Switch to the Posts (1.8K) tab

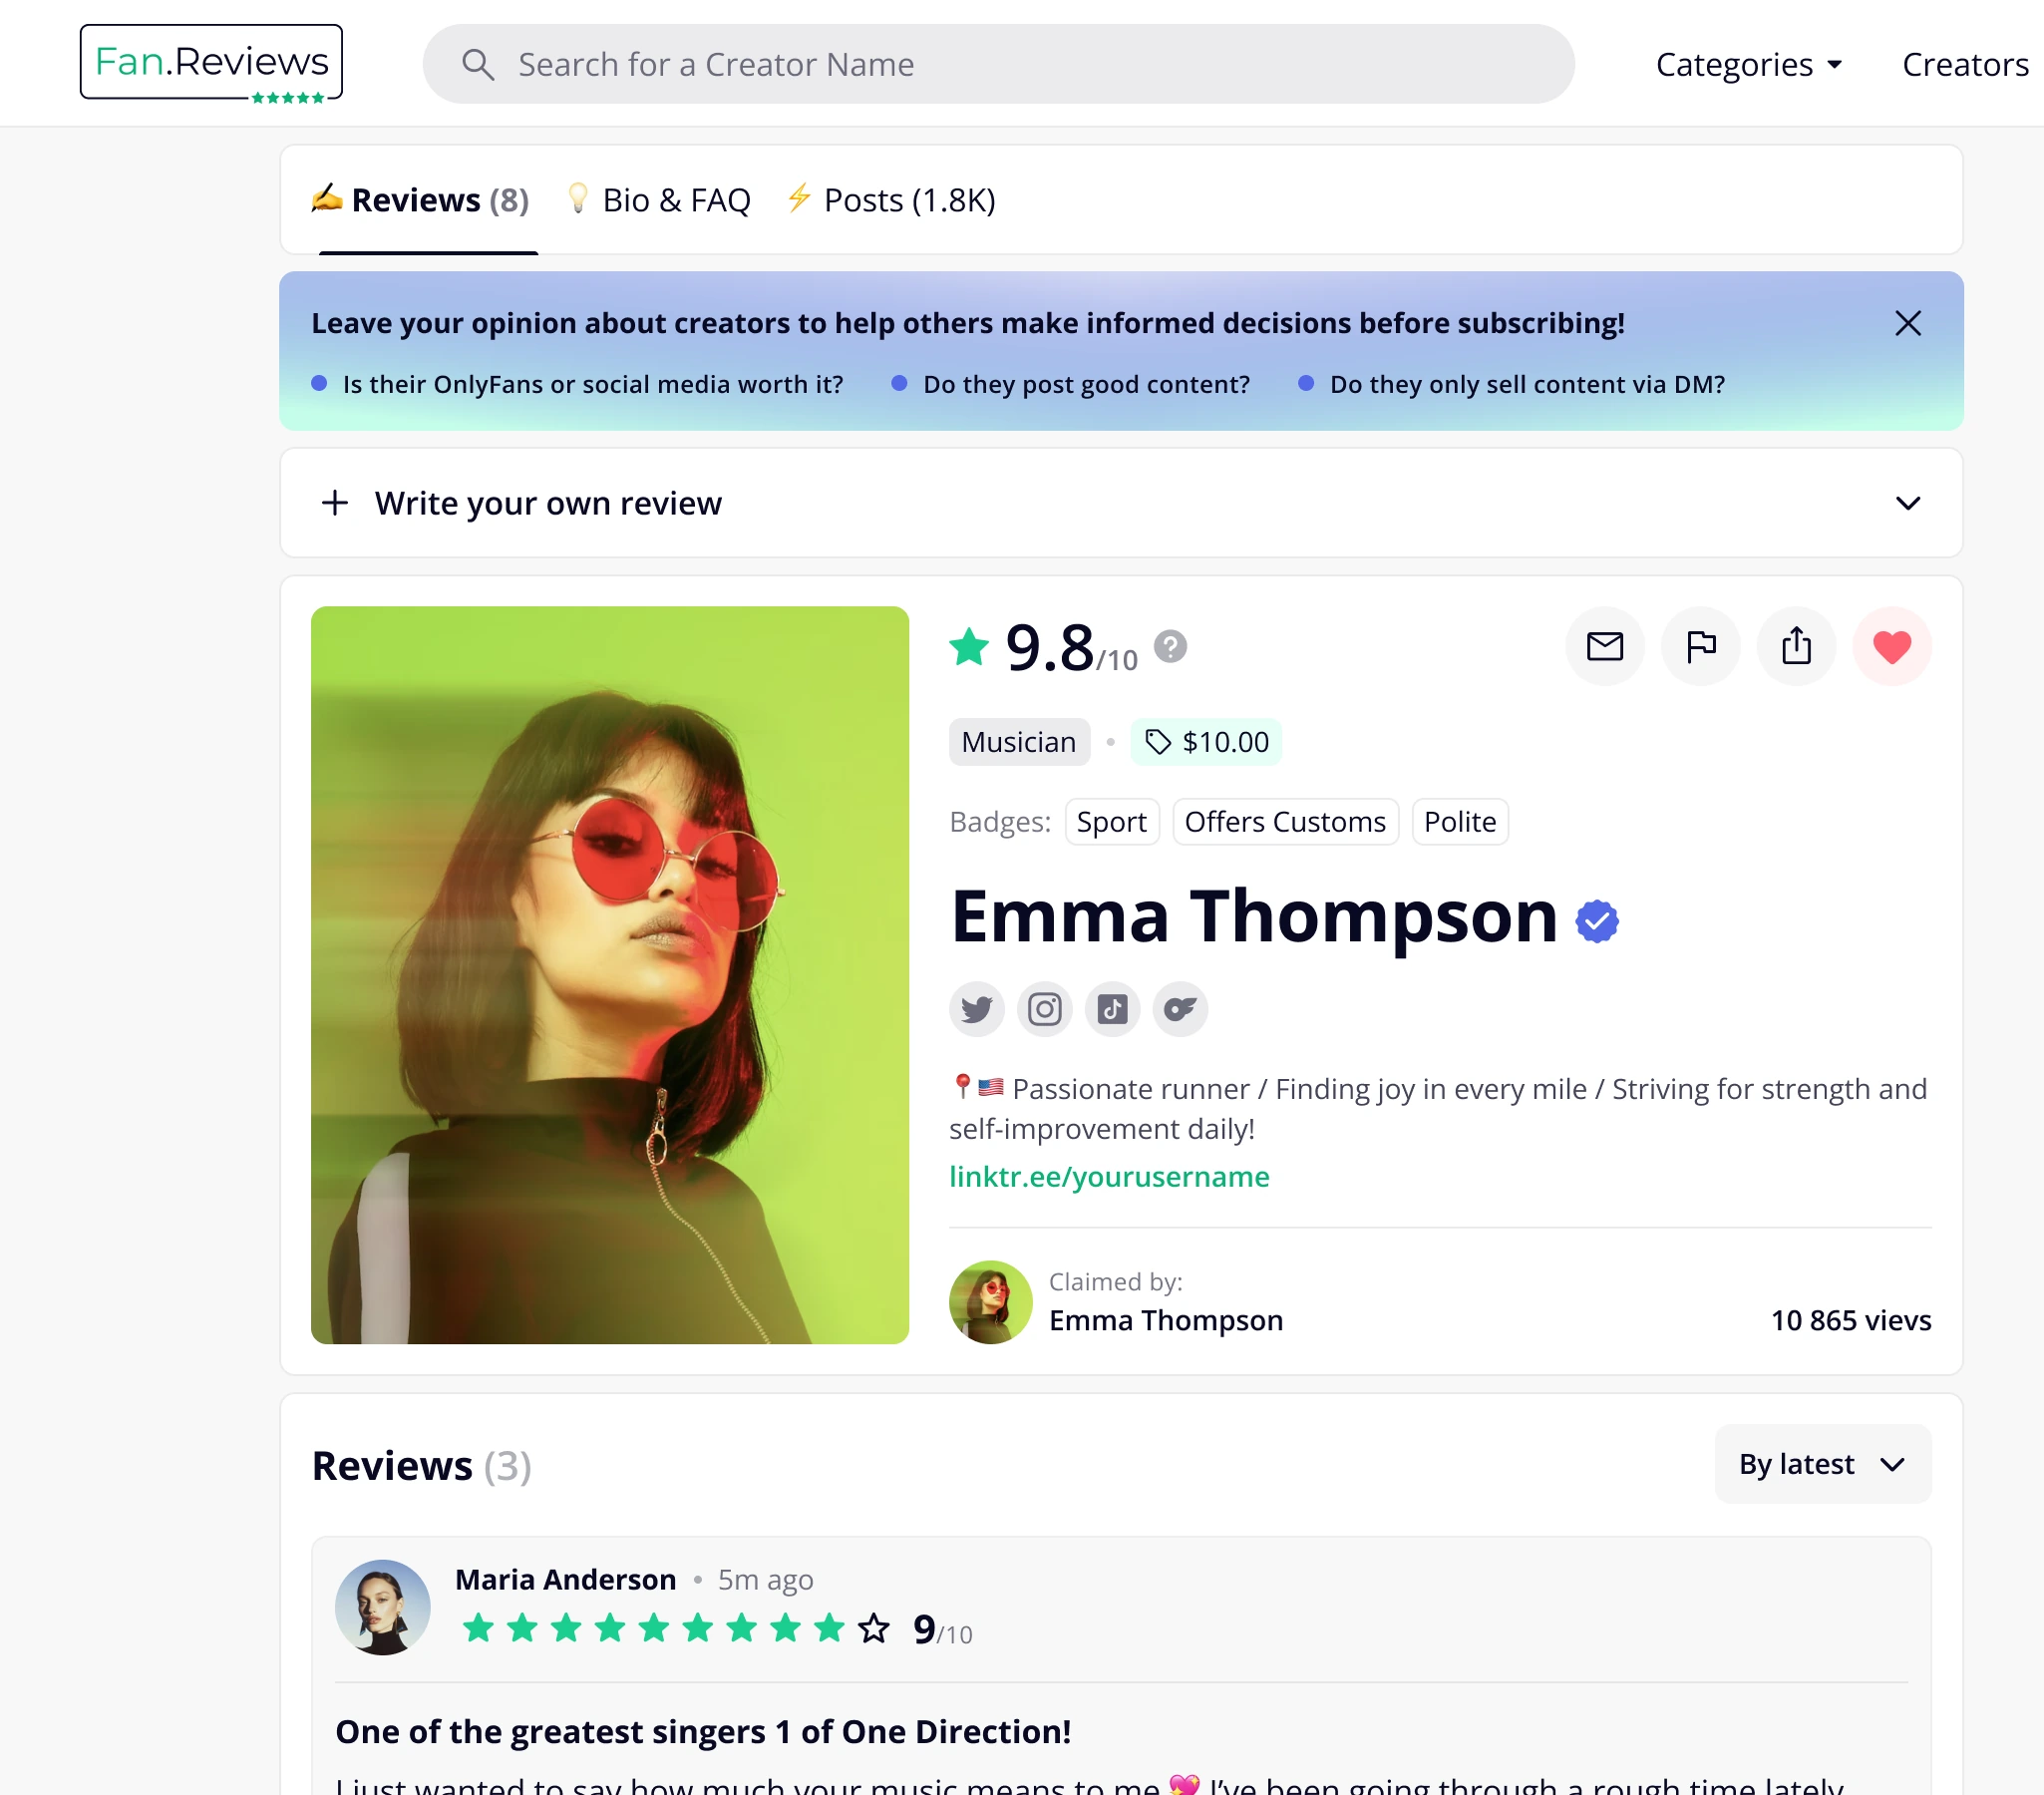891,200
